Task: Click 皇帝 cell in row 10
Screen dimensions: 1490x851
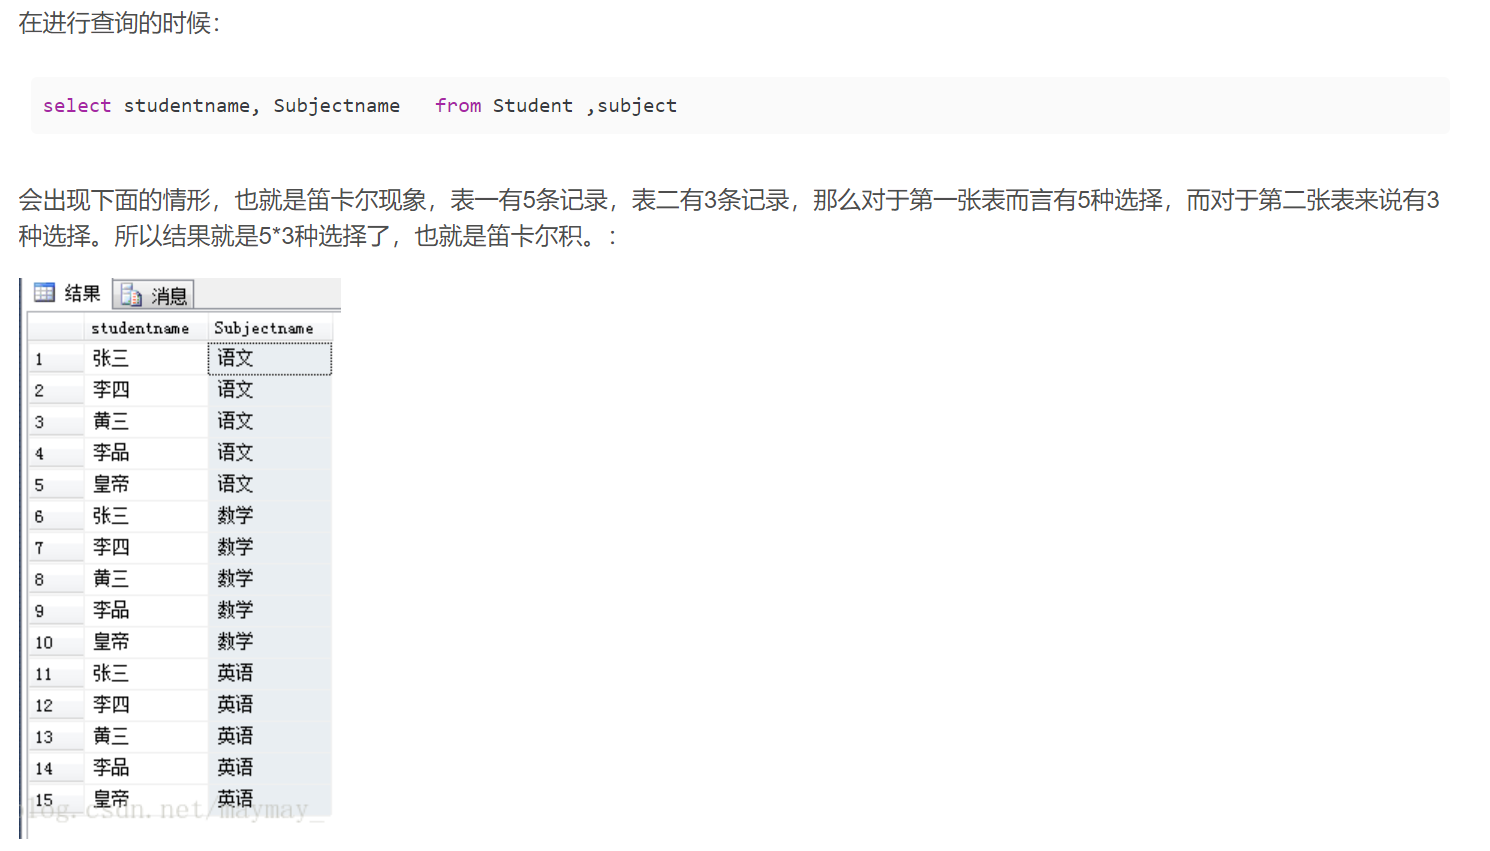Action: [x=145, y=642]
